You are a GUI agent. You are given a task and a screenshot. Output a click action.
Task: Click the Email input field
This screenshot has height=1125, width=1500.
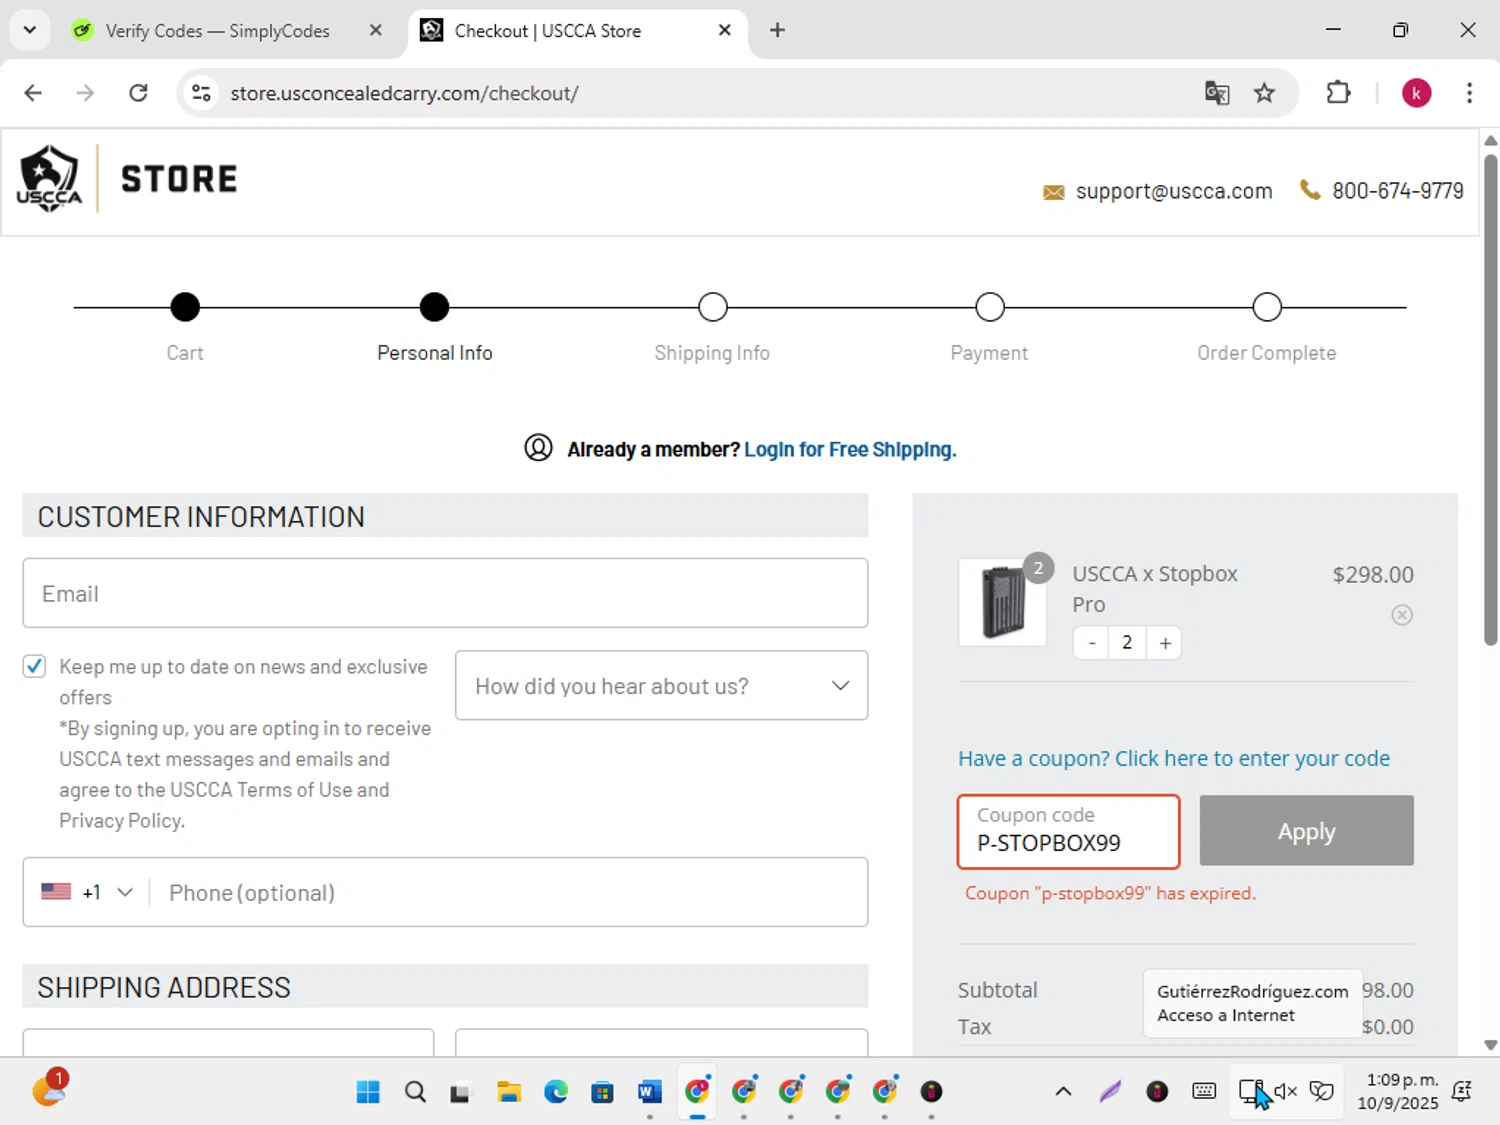pyautogui.click(x=445, y=593)
